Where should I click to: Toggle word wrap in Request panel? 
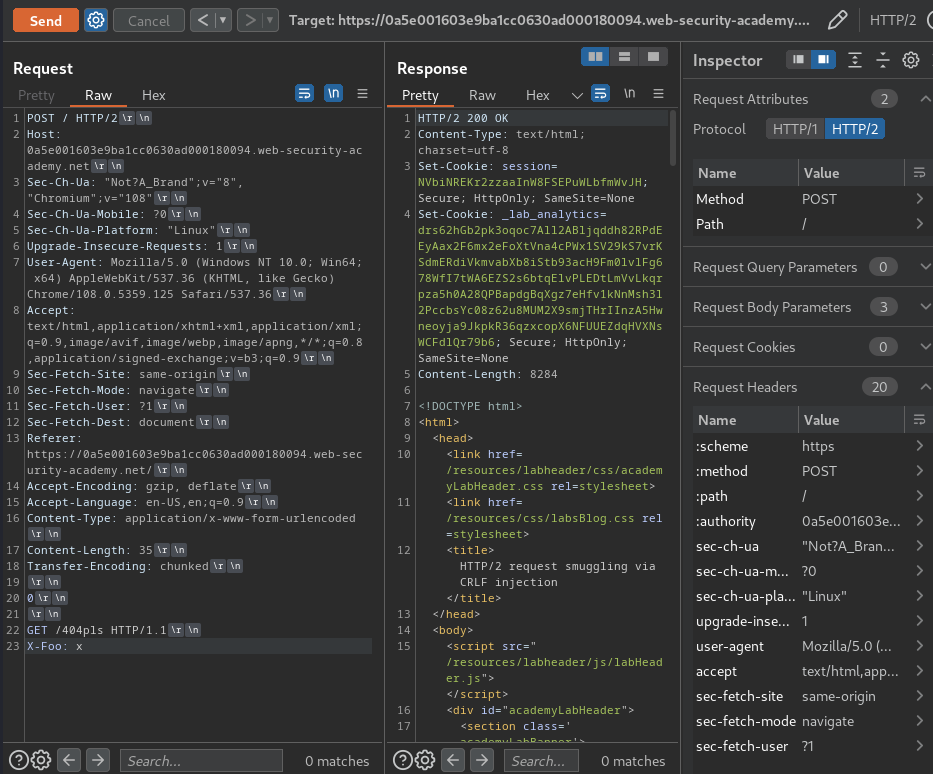[x=304, y=93]
